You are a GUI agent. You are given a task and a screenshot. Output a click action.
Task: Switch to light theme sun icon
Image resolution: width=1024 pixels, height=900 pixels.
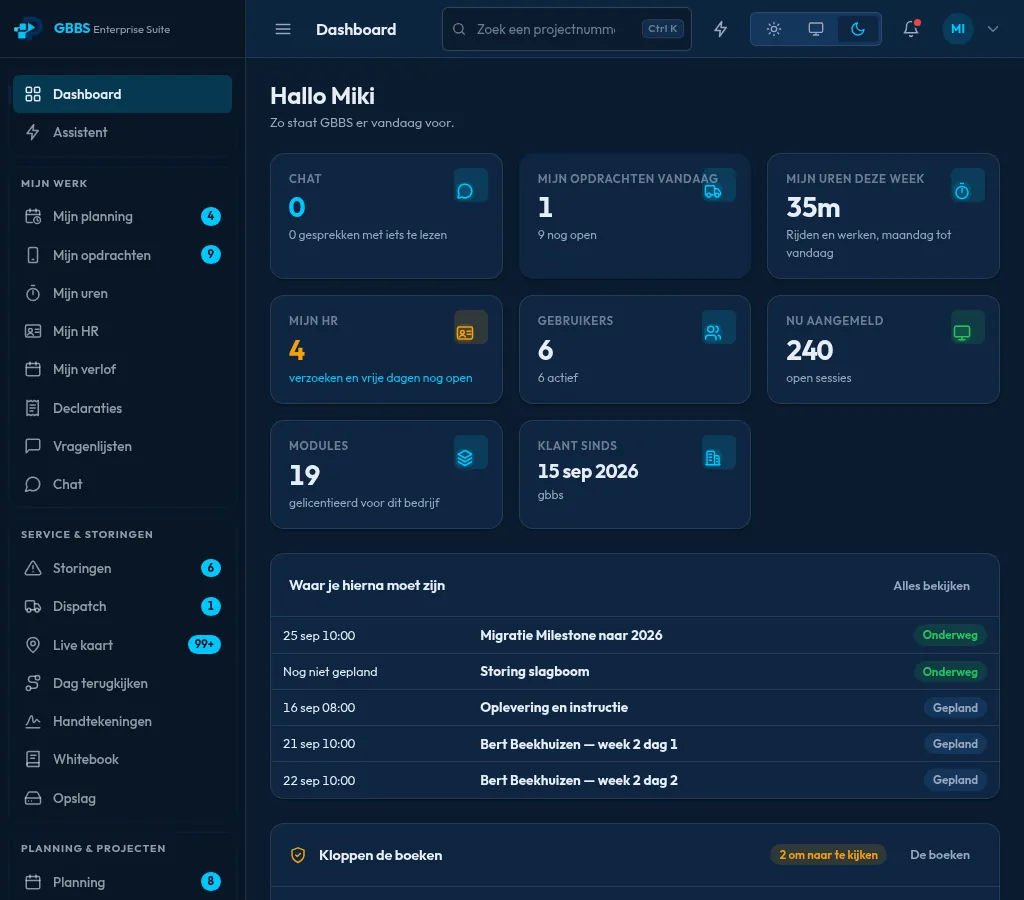(773, 29)
